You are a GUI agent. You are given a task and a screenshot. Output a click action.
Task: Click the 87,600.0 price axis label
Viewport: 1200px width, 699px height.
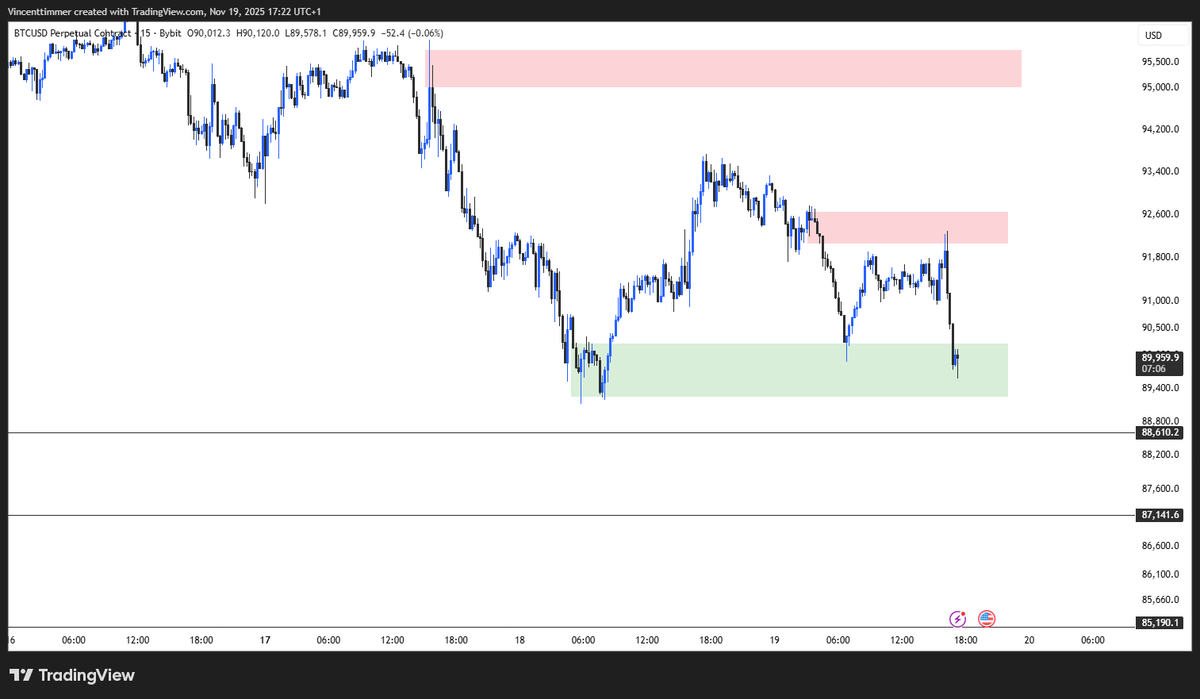[1160, 488]
